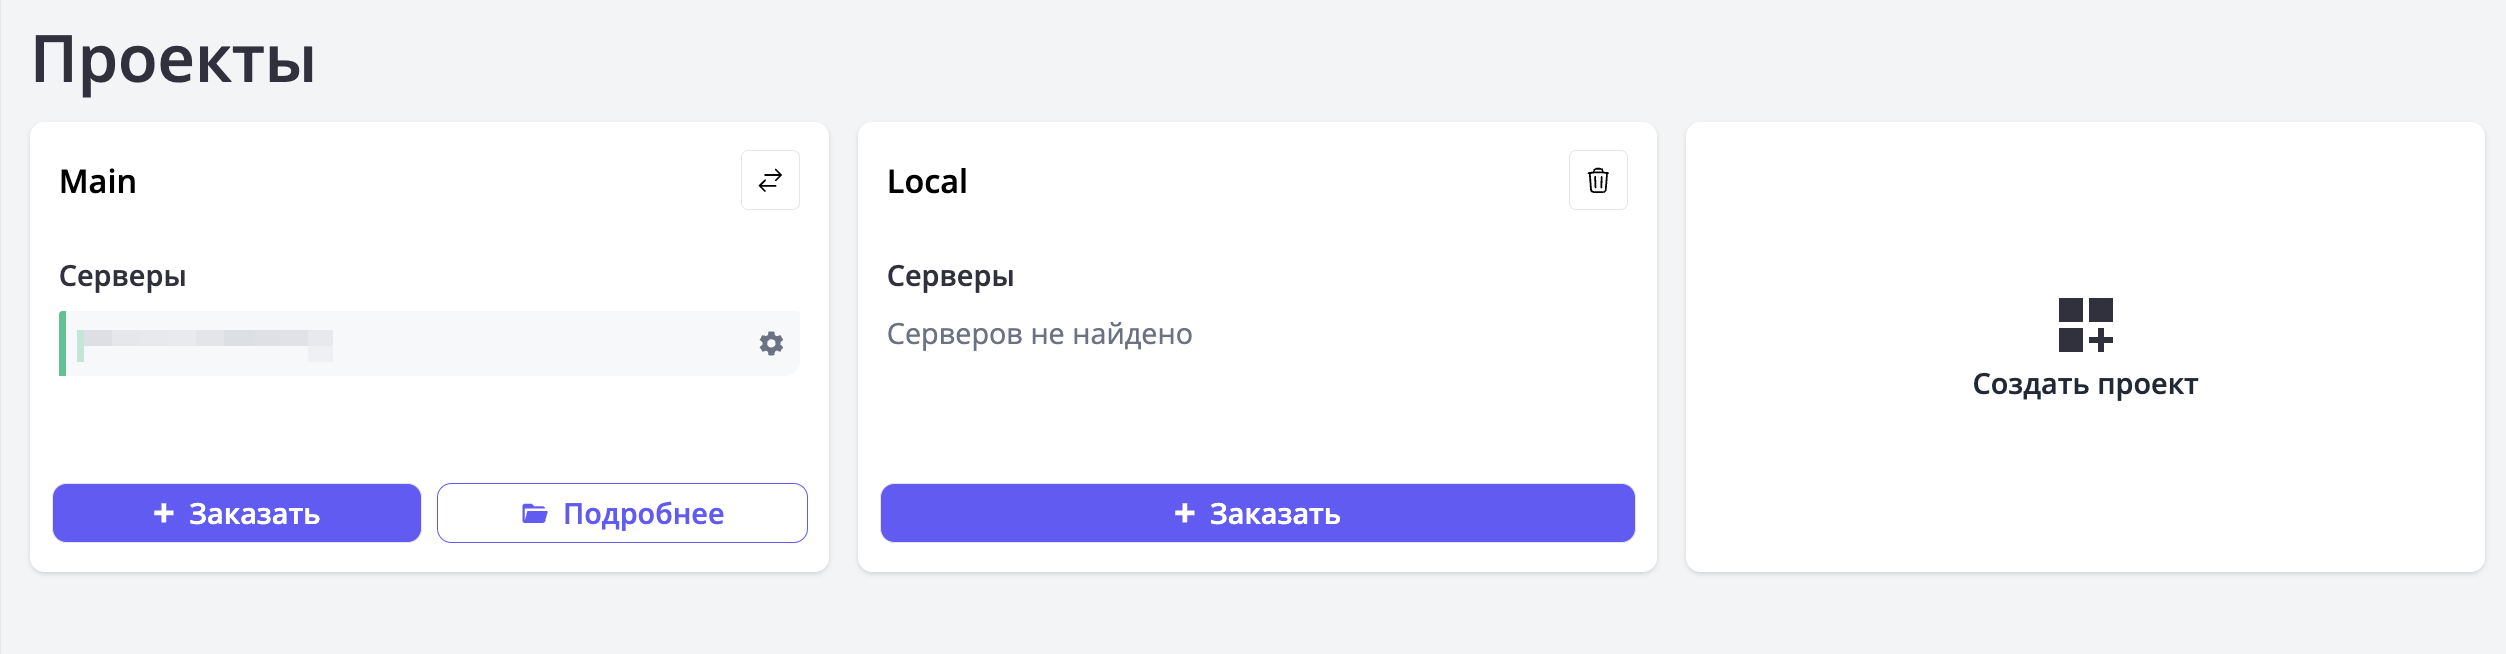Image resolution: width=2506 pixels, height=654 pixels.
Task: Click the swap arrows icon on Main project
Action: [770, 180]
